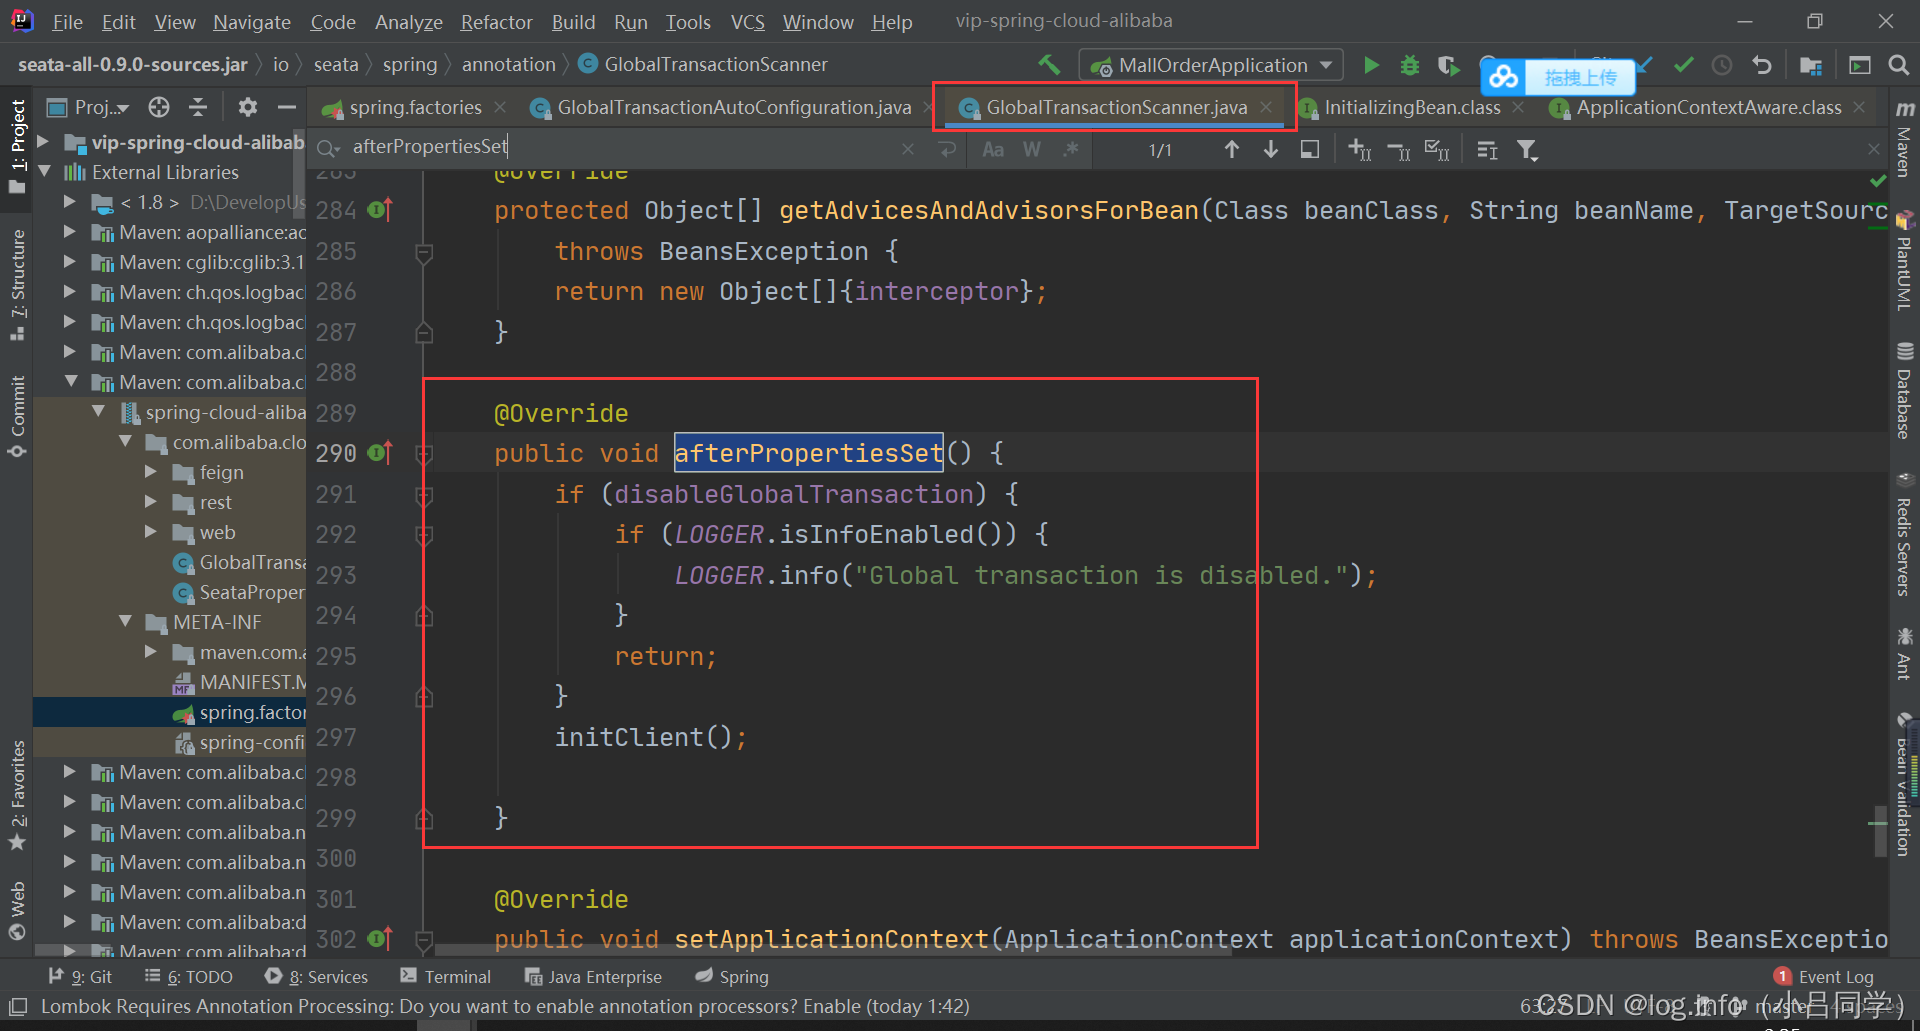Open Project Structure icon in toolbar

(1810, 65)
